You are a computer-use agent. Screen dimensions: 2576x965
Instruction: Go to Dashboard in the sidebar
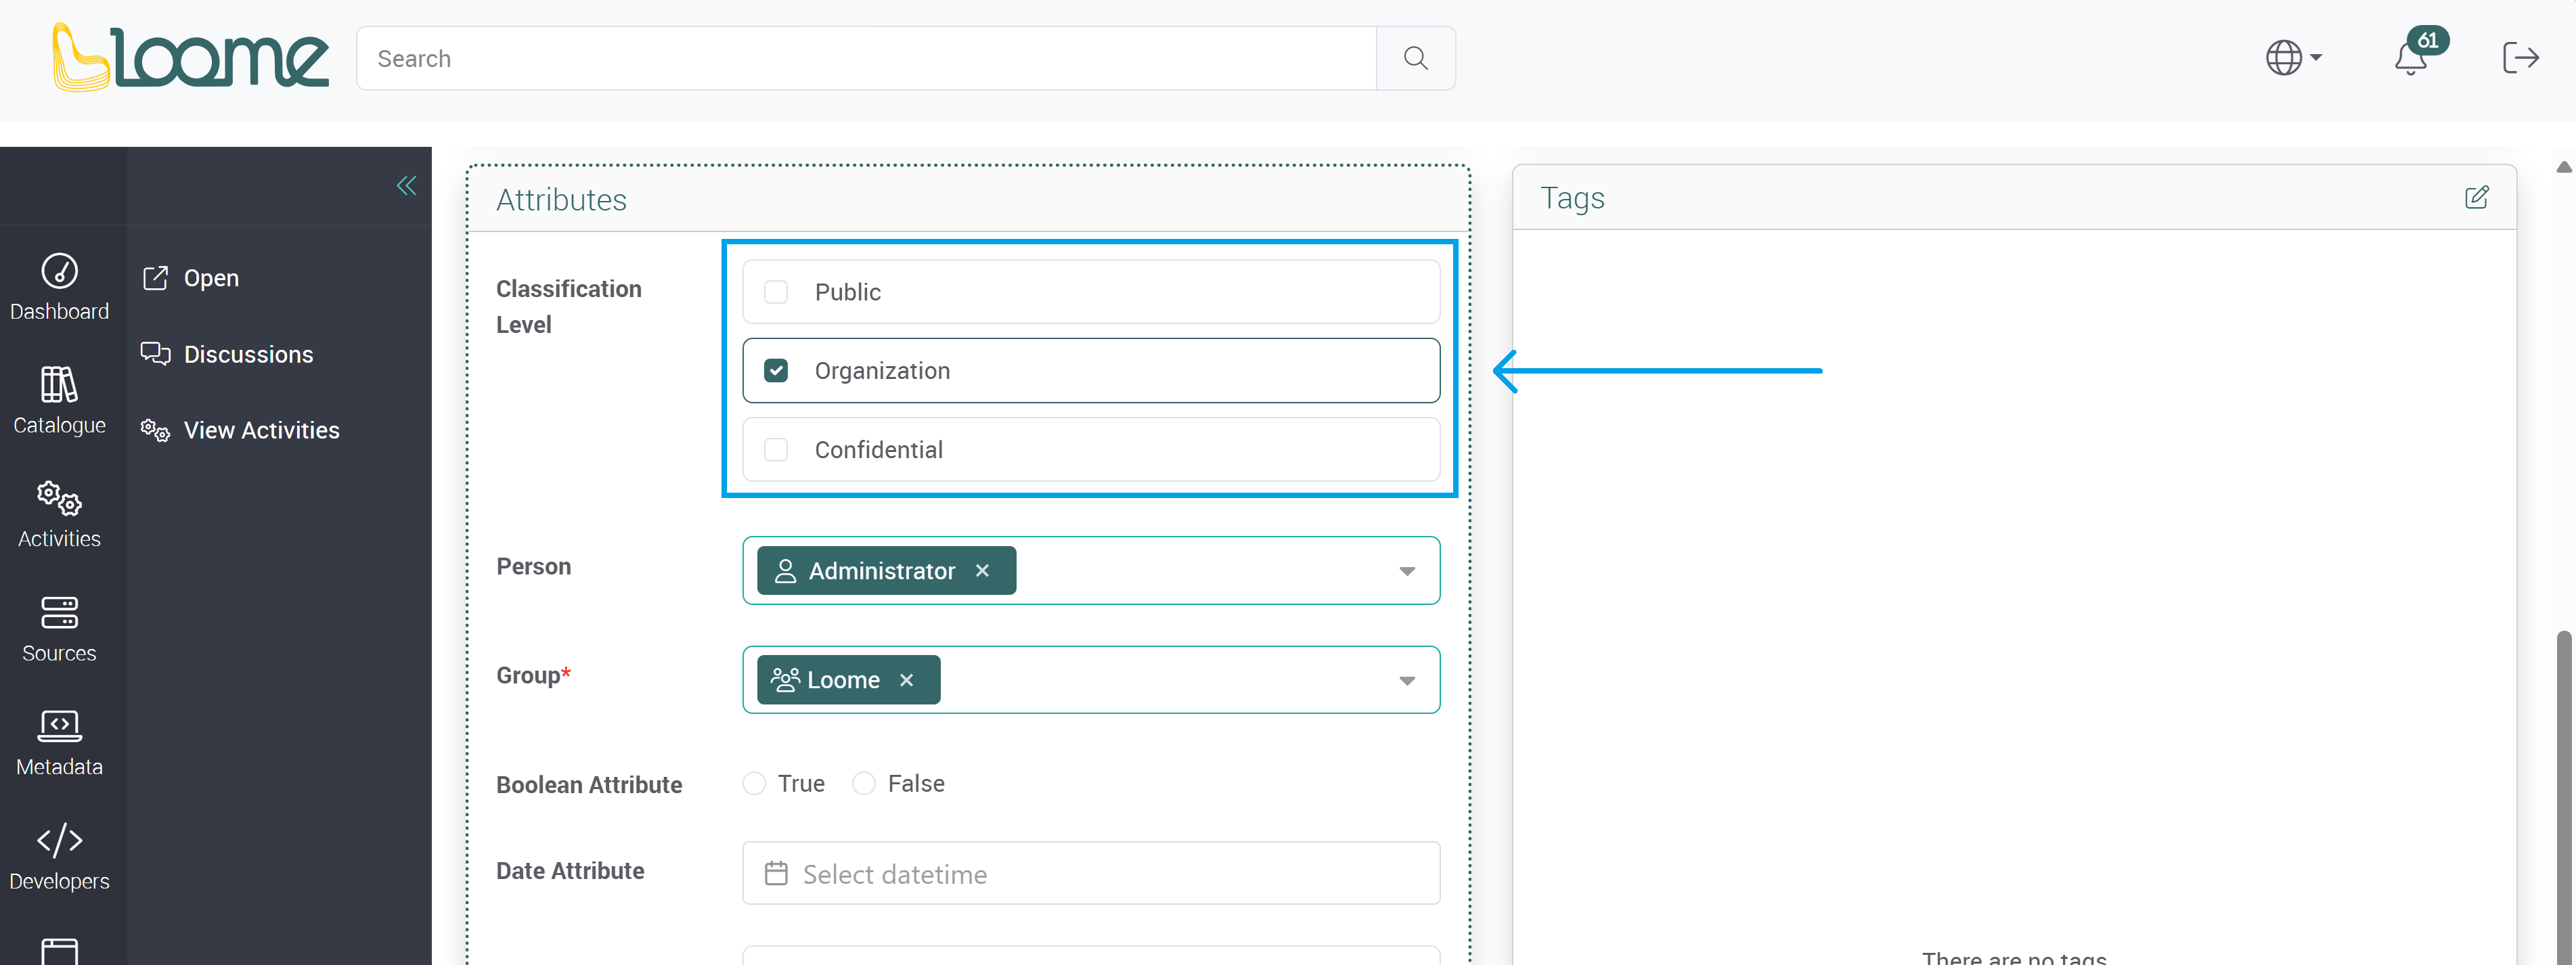point(59,287)
